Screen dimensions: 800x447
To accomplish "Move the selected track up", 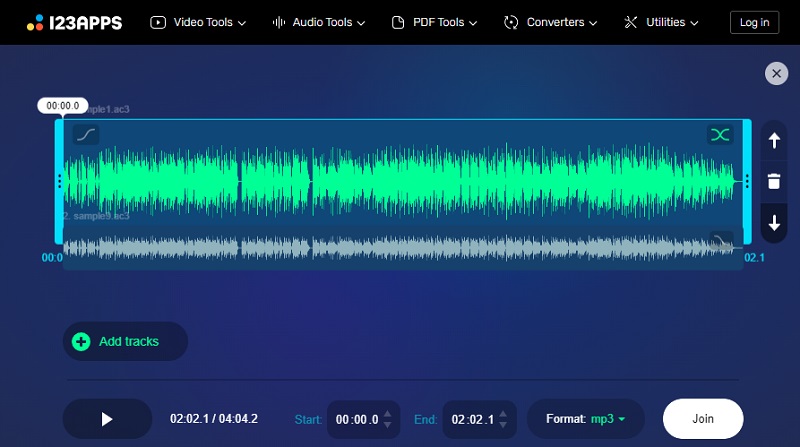I will [774, 140].
